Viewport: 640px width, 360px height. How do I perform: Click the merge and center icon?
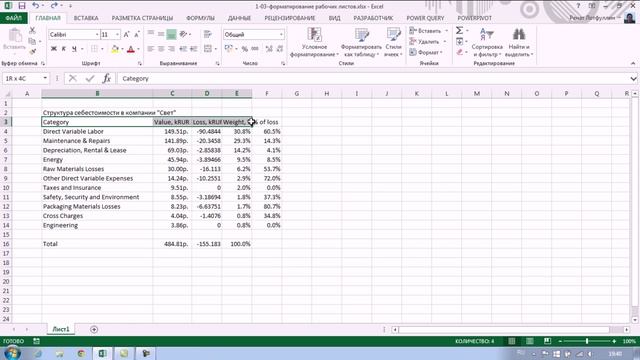(x=208, y=49)
